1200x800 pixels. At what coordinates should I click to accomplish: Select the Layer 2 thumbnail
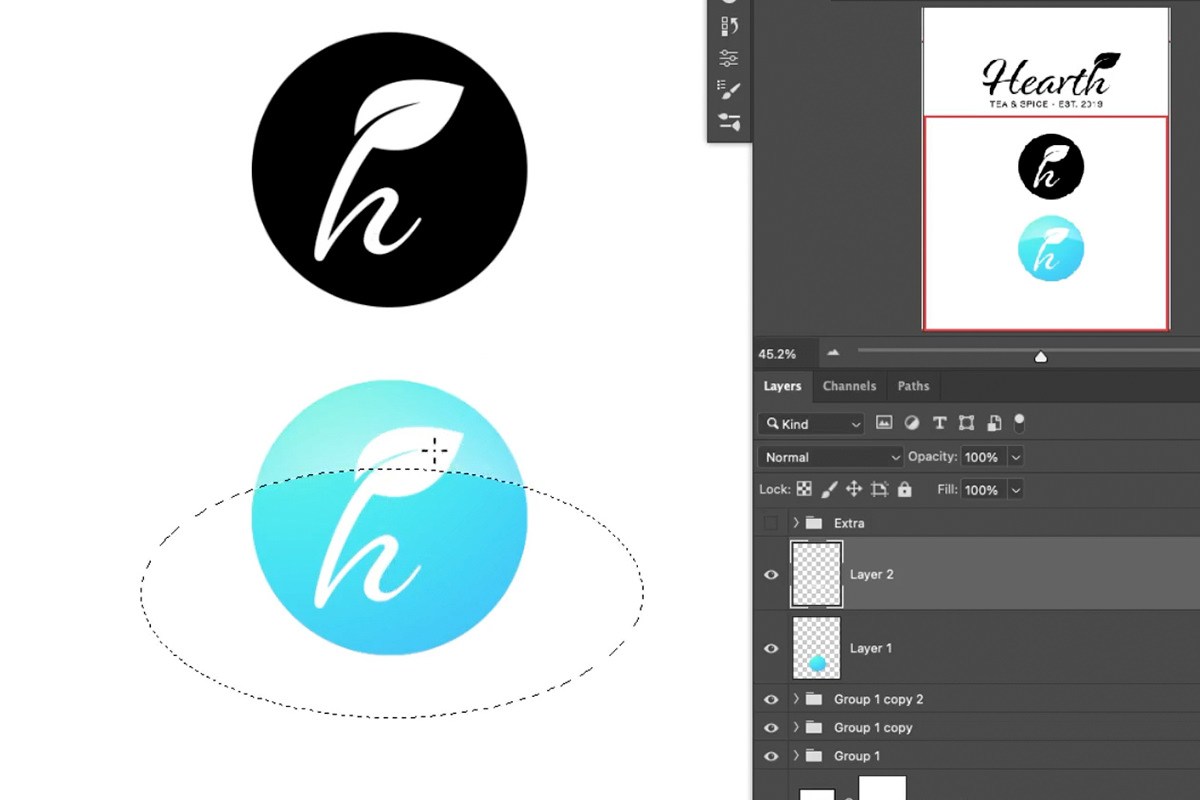pyautogui.click(x=816, y=574)
